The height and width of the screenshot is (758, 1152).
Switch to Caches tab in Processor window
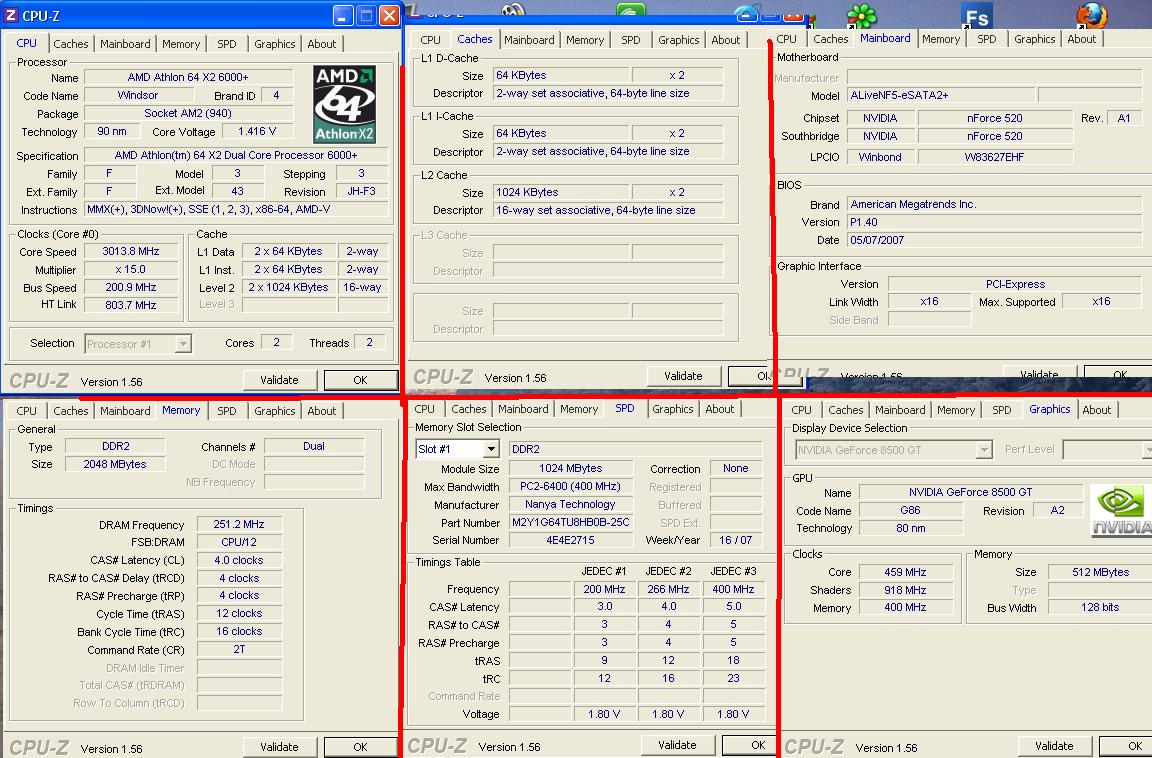pyautogui.click(x=71, y=44)
